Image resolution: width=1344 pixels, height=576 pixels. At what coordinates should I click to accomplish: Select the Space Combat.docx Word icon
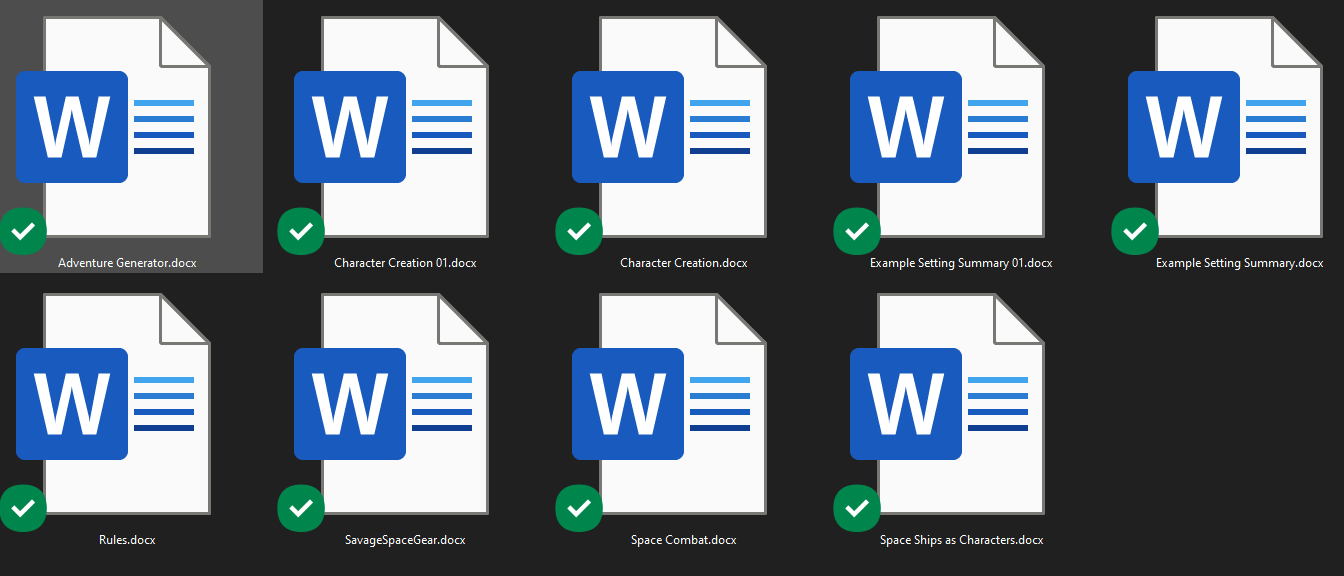click(x=669, y=404)
